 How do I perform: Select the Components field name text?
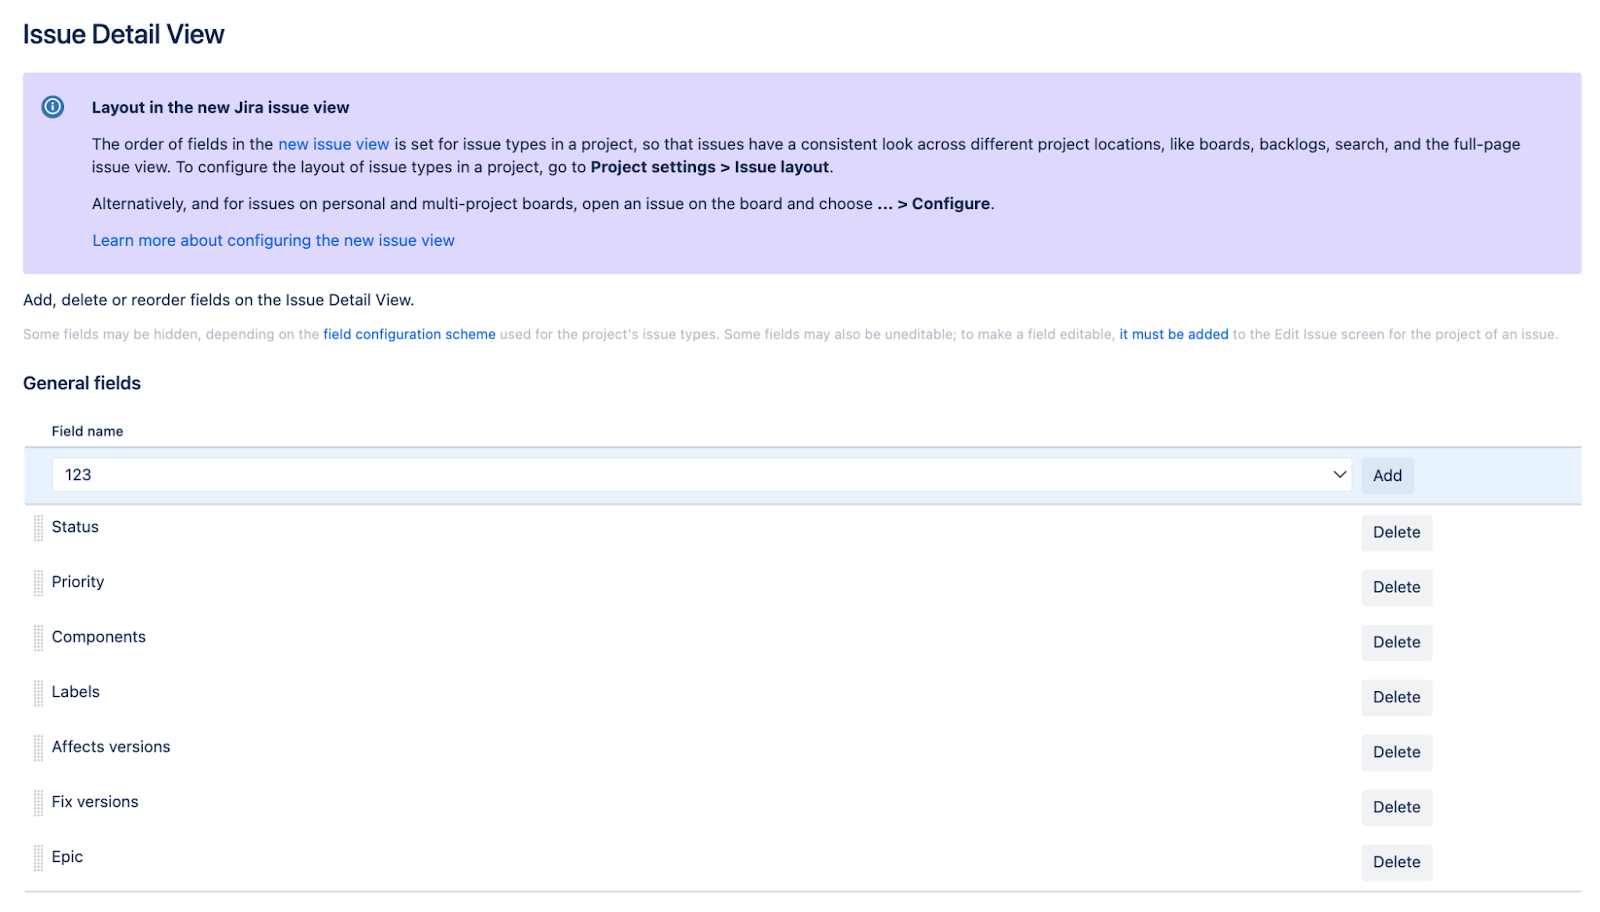click(99, 637)
